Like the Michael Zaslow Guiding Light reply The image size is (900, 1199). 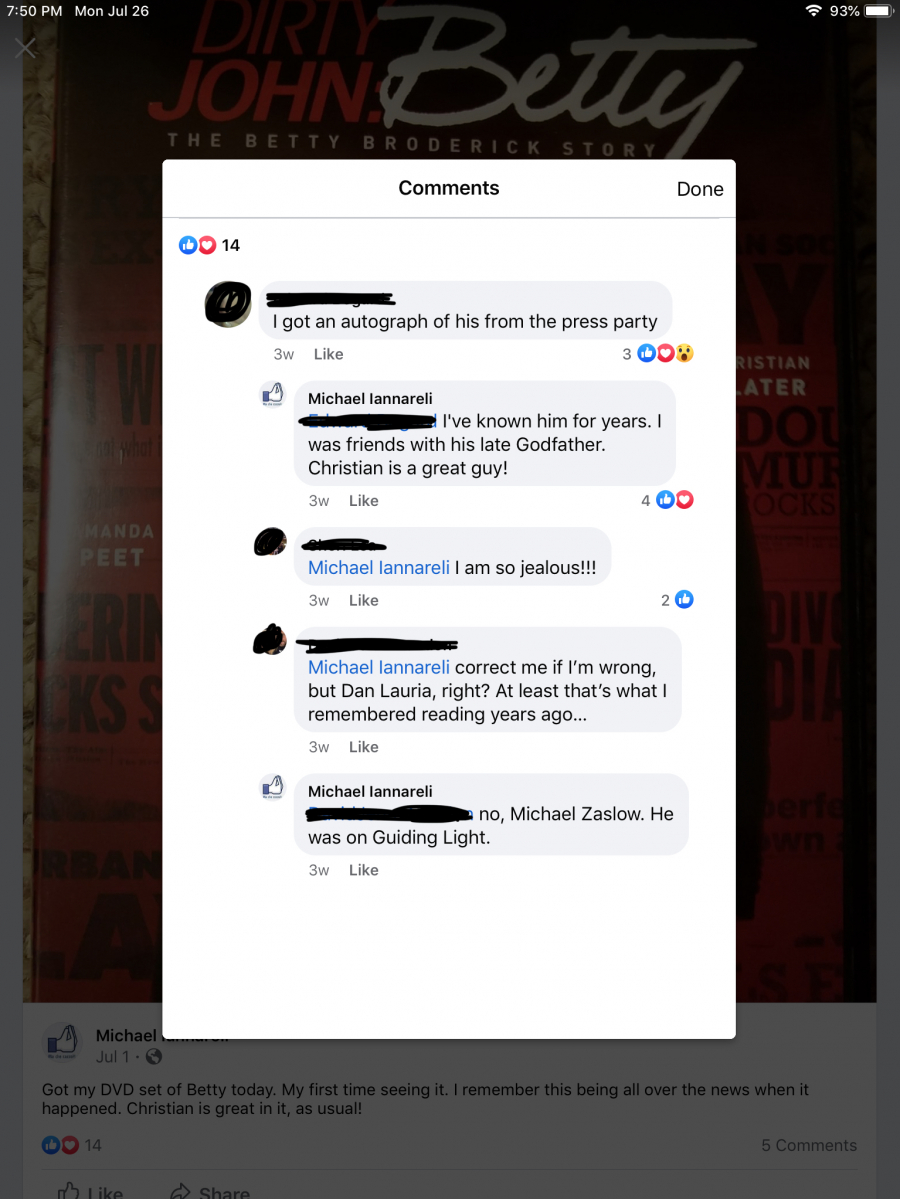(x=363, y=870)
